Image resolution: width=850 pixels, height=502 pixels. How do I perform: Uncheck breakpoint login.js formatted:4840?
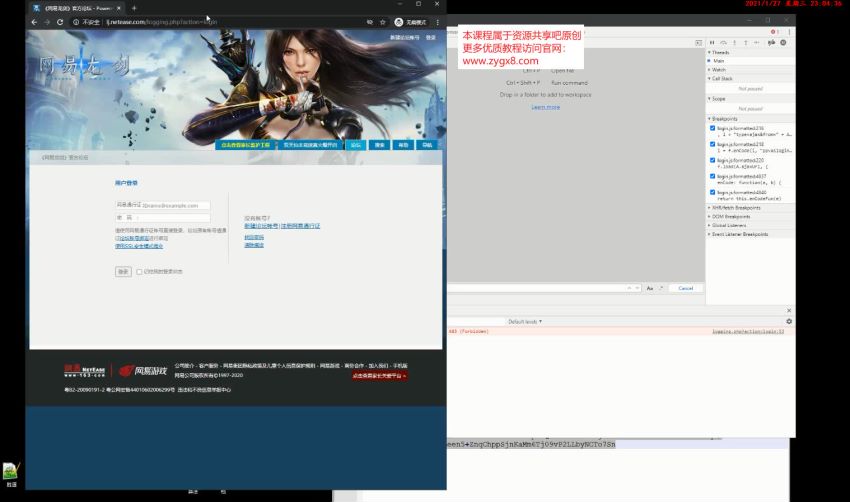[712, 192]
